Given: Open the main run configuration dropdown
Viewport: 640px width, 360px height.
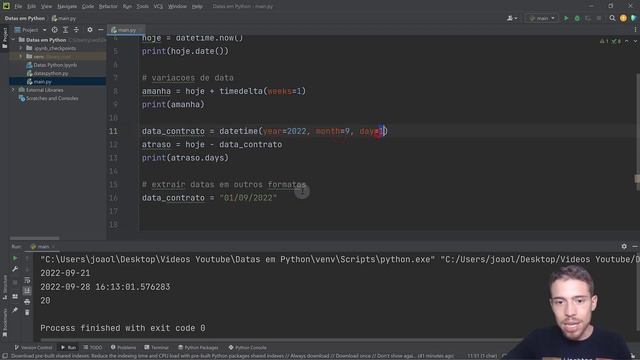Looking at the screenshot, I should click(542, 18).
